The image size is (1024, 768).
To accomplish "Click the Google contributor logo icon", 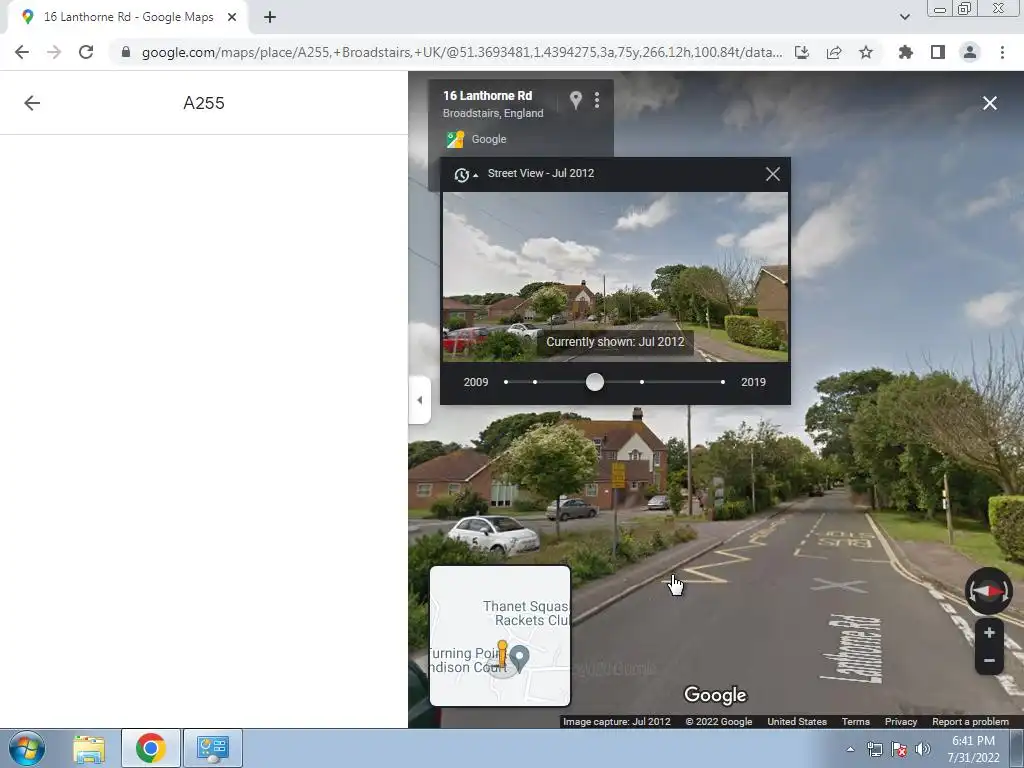I will pyautogui.click(x=455, y=139).
